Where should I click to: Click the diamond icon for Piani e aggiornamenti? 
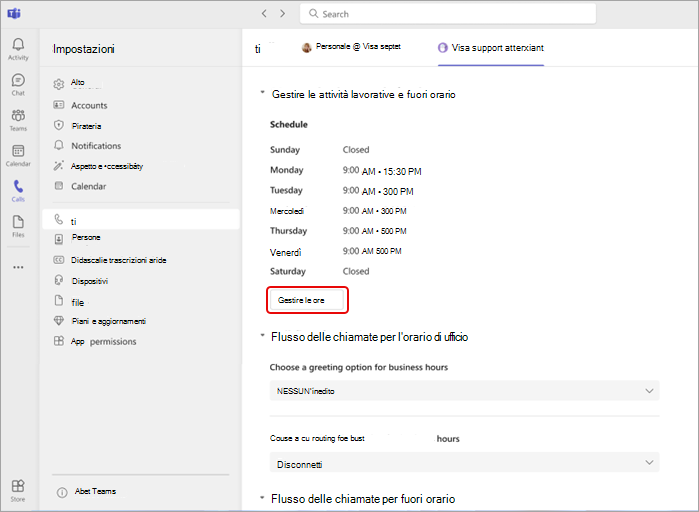point(59,321)
